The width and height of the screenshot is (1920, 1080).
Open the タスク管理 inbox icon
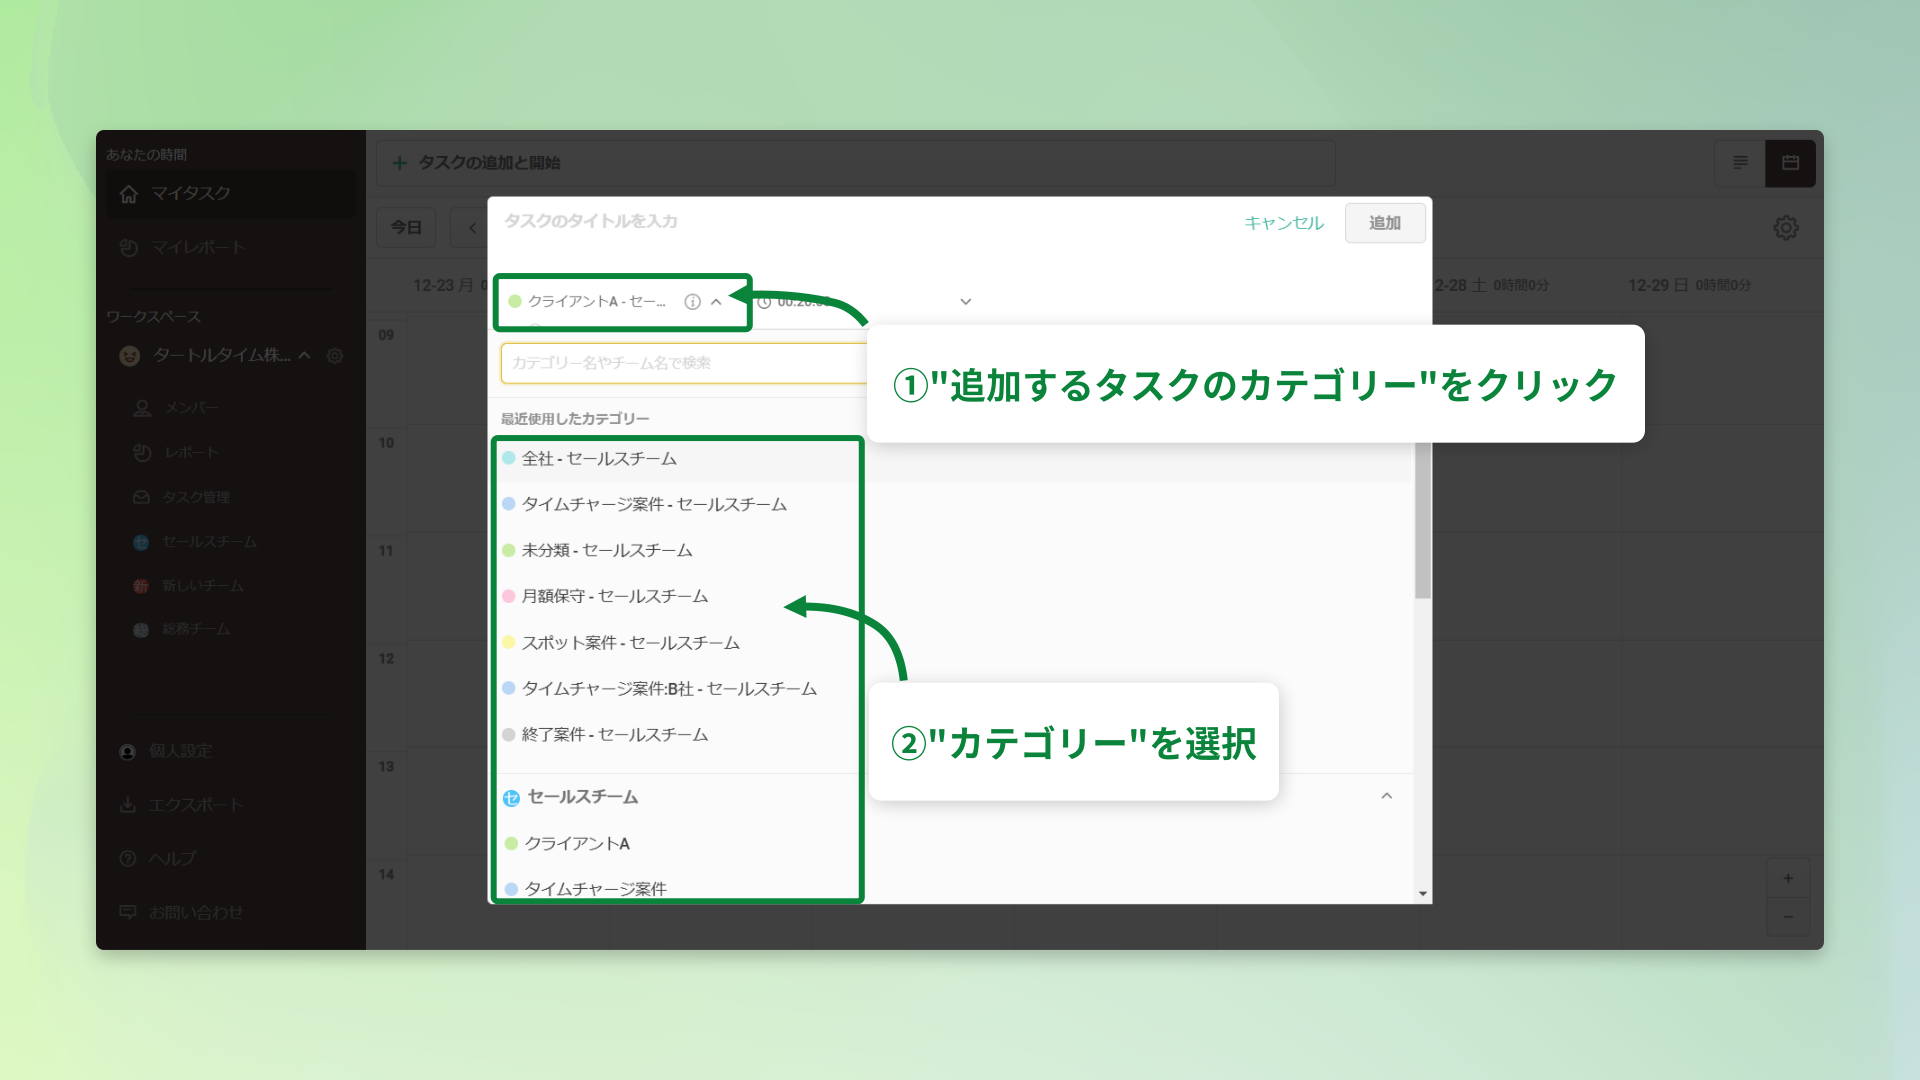[140, 496]
